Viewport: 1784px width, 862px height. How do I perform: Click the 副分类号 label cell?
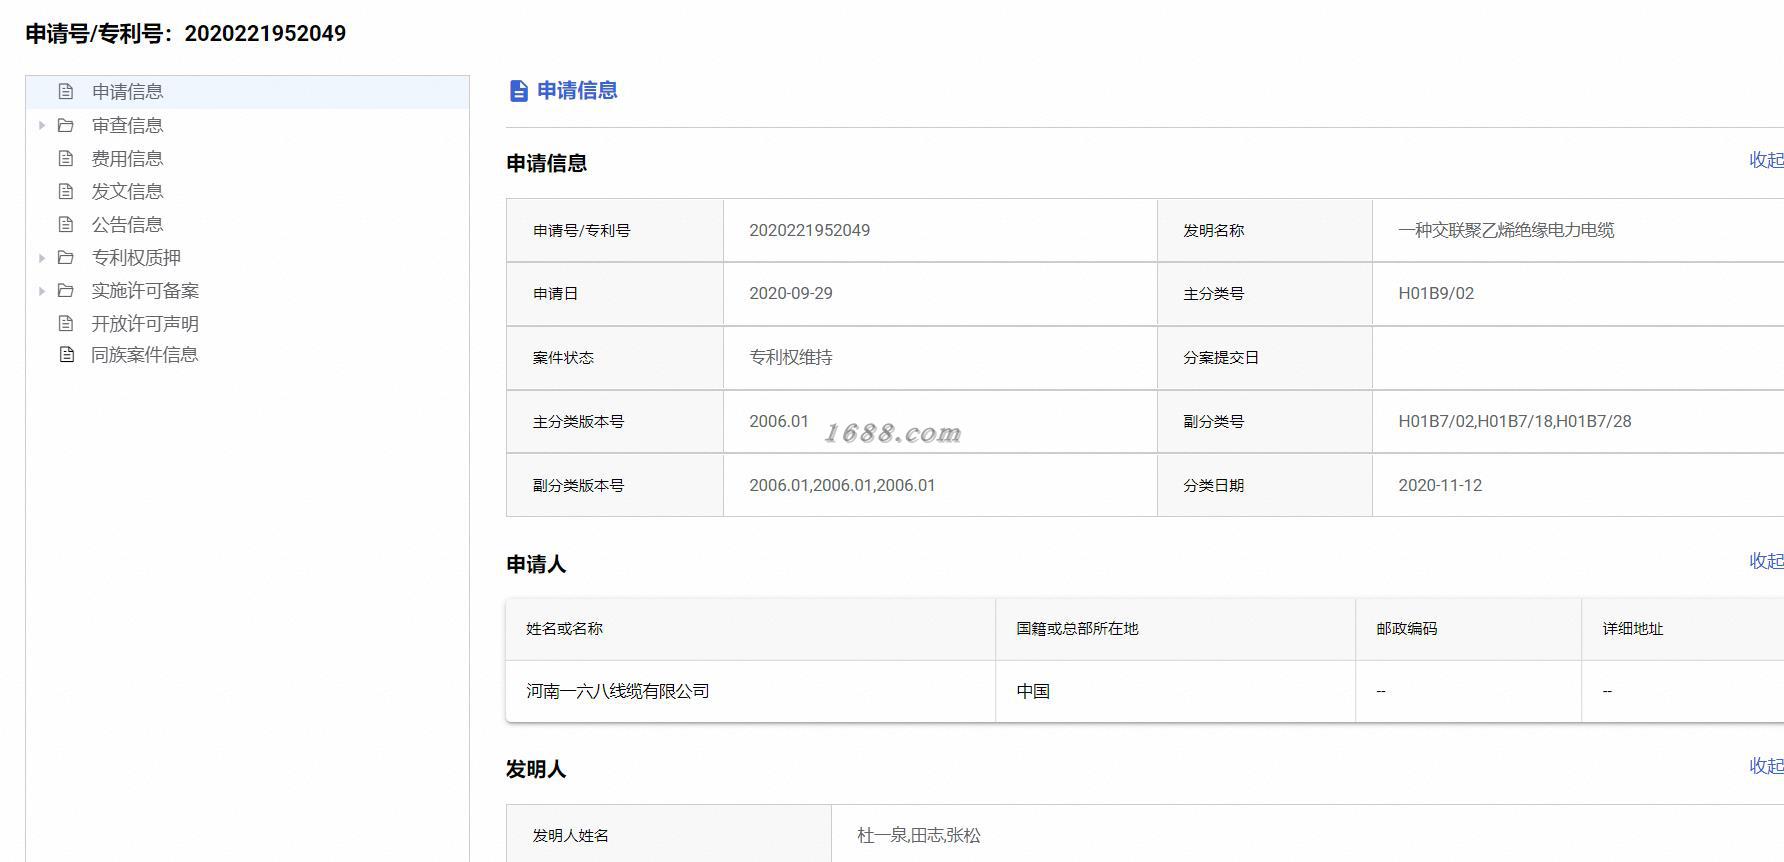coord(1265,422)
